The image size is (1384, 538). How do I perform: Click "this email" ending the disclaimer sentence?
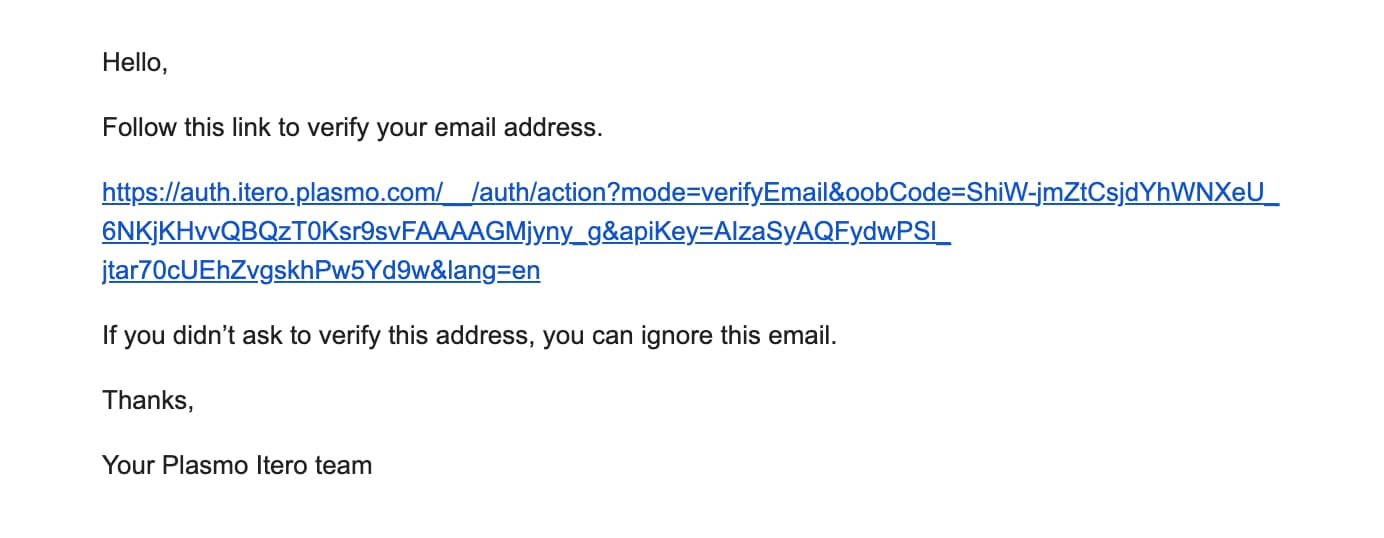click(x=777, y=336)
